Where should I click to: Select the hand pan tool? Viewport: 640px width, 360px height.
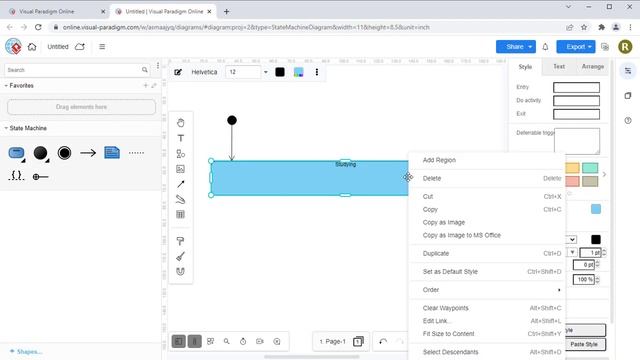coord(180,122)
